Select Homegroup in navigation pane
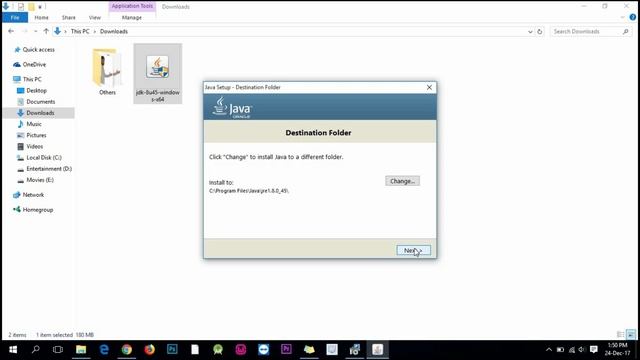 (38, 210)
